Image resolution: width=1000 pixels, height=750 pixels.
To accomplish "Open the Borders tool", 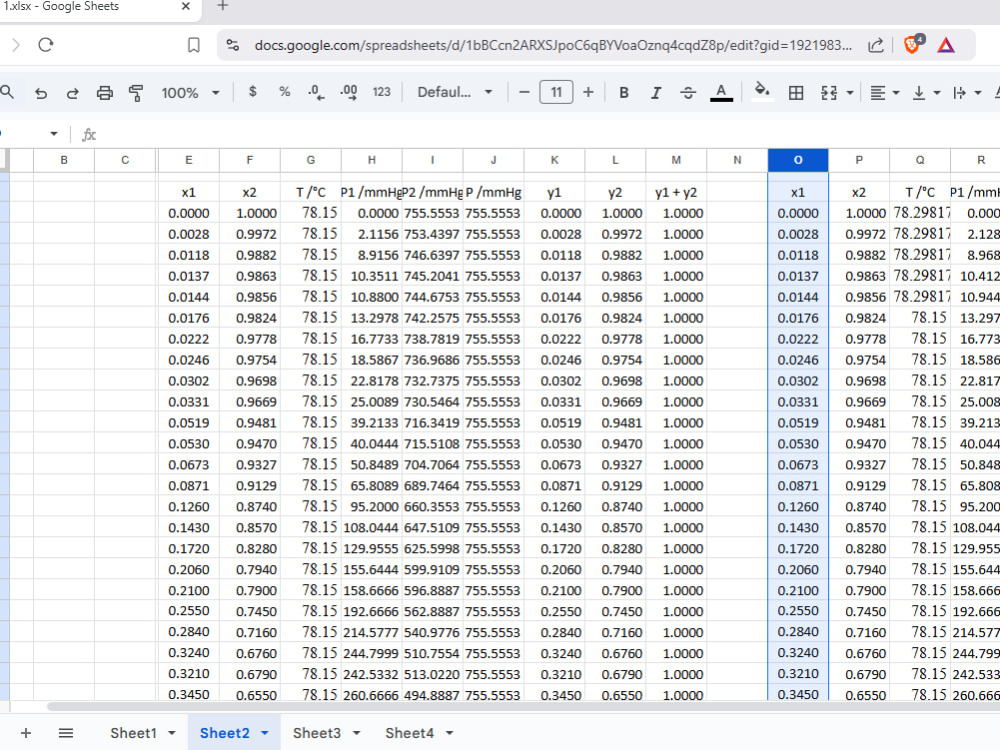I will click(796, 93).
